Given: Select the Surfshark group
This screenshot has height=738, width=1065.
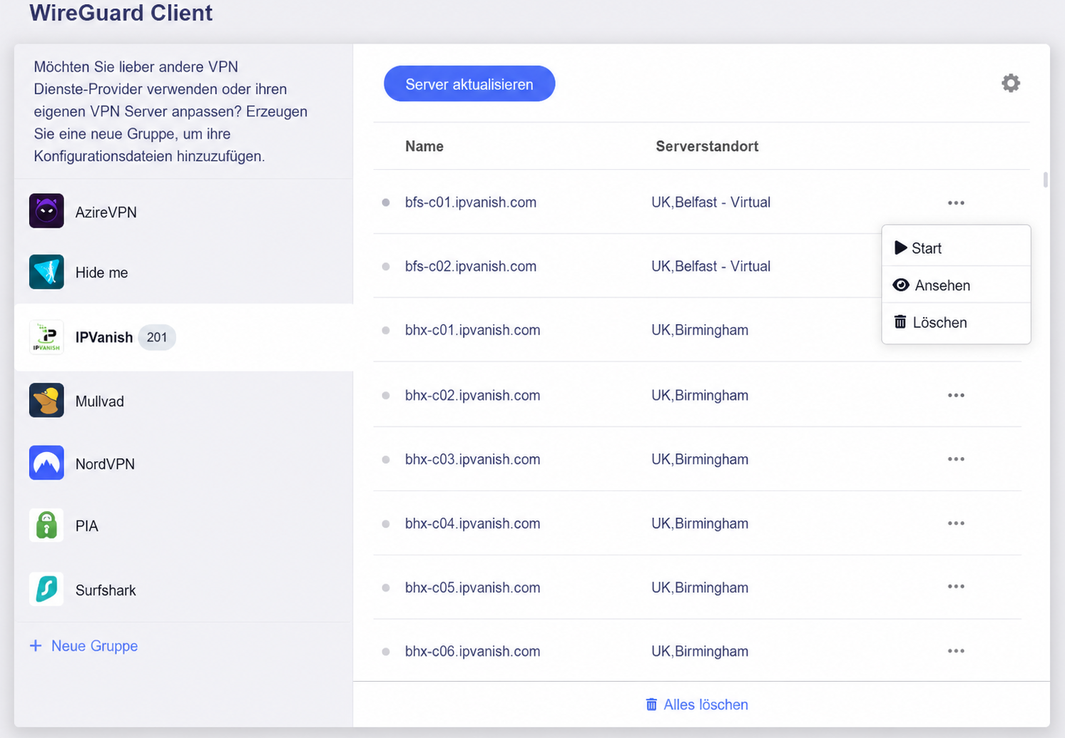Looking at the screenshot, I should [183, 589].
